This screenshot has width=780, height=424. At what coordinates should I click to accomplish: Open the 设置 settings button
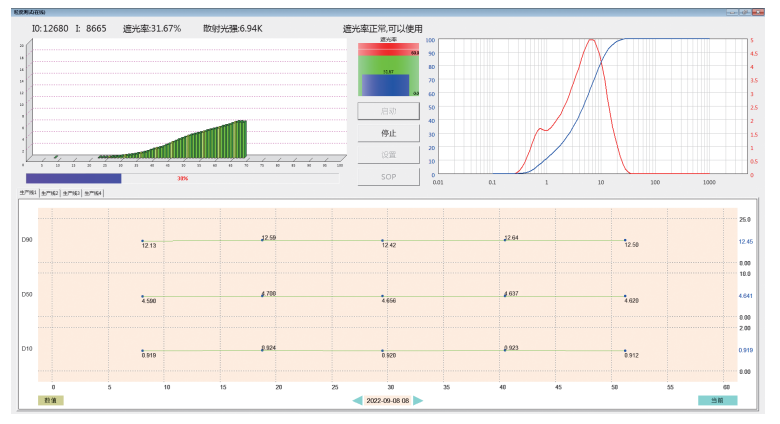[x=388, y=155]
